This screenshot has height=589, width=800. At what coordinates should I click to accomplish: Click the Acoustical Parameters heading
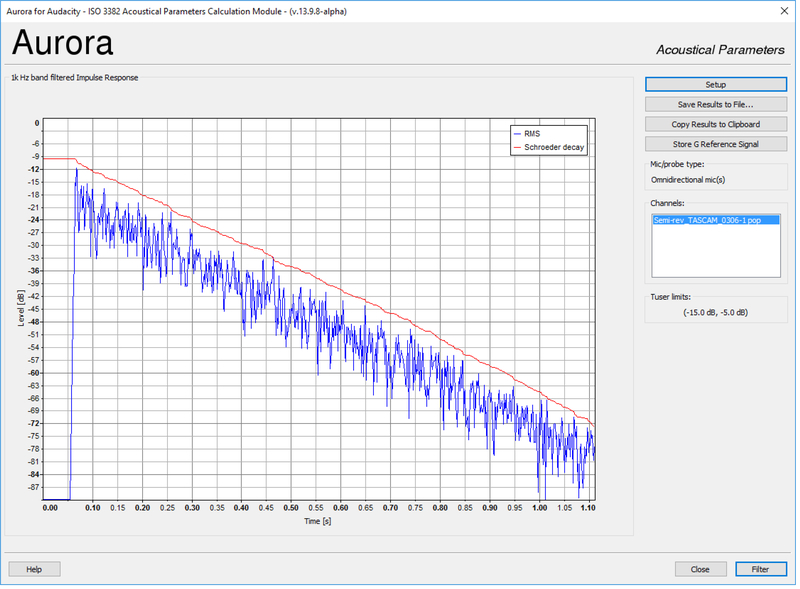coord(720,50)
